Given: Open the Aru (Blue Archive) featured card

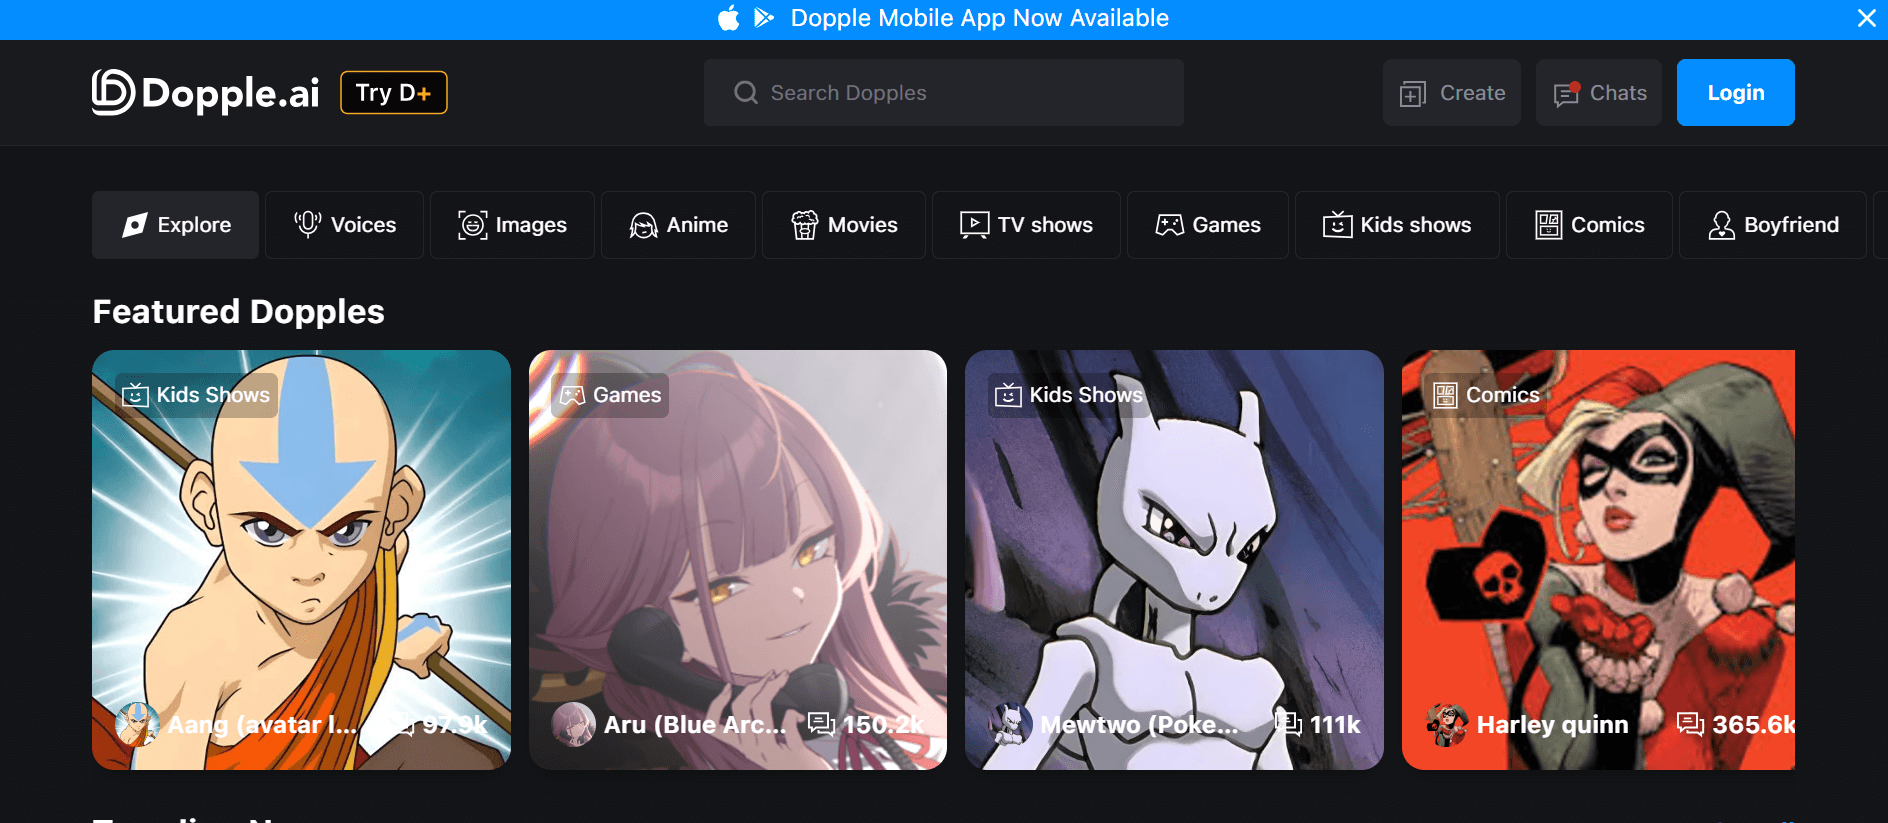Looking at the screenshot, I should [738, 560].
